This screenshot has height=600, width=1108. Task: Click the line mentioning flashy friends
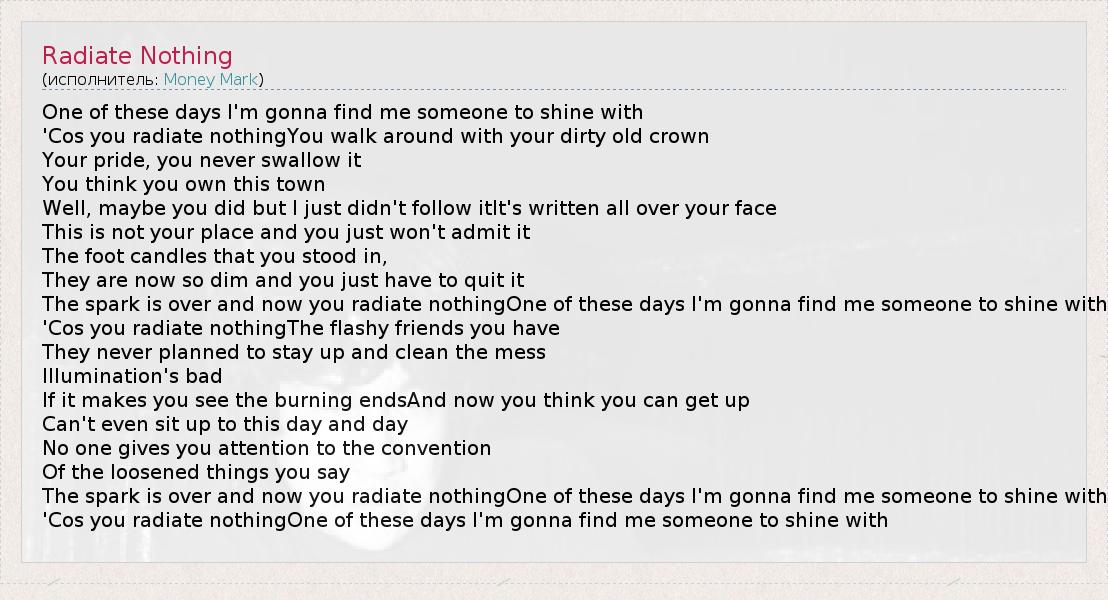point(300,328)
